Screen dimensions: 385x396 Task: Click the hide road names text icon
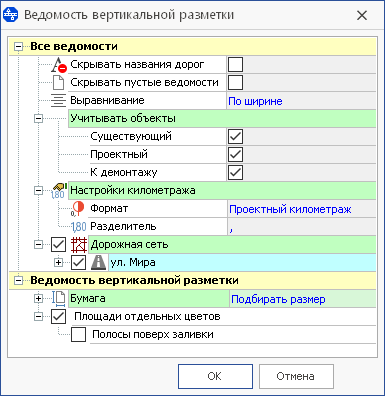point(59,65)
